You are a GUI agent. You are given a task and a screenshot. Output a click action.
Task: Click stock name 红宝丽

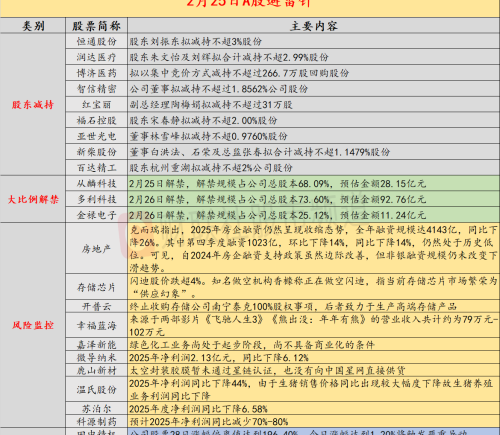(x=96, y=105)
